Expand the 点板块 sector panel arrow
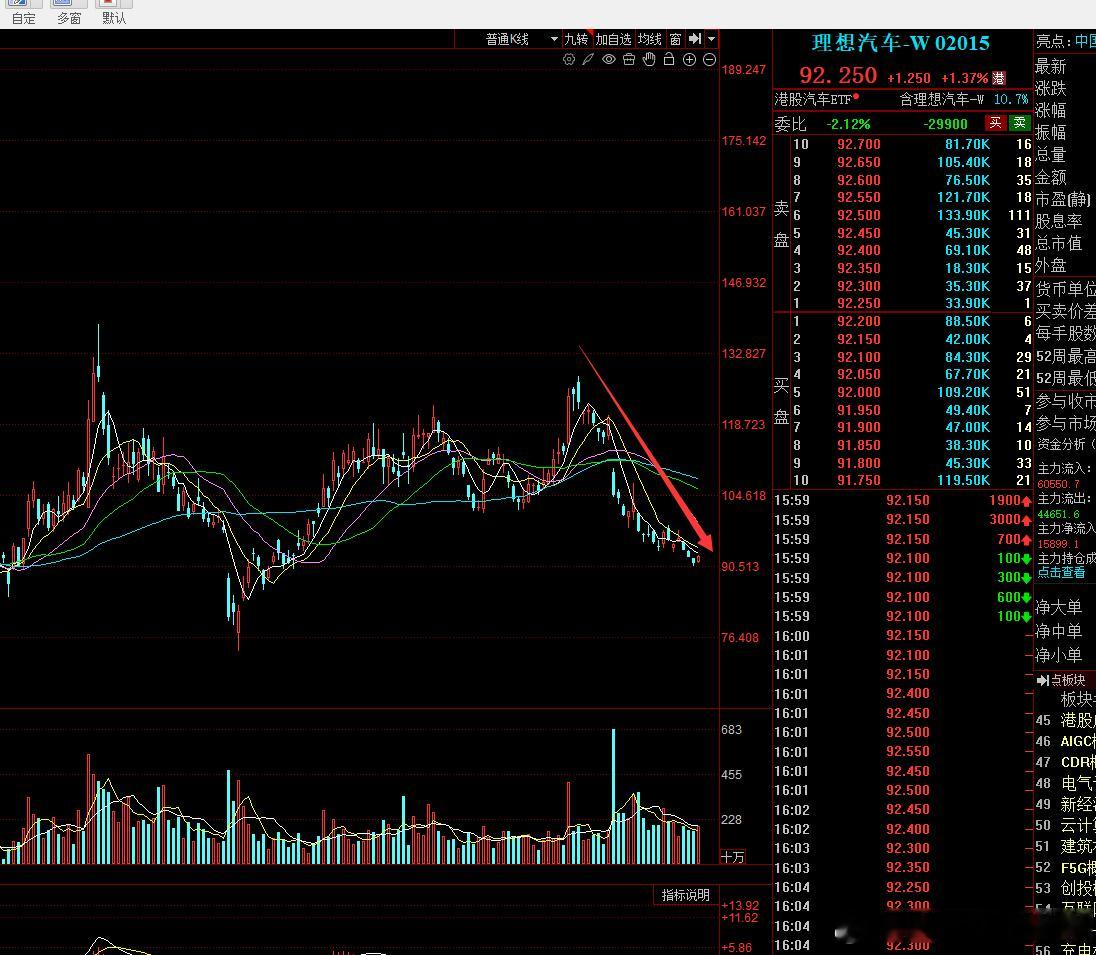The image size is (1096, 955). click(1042, 680)
